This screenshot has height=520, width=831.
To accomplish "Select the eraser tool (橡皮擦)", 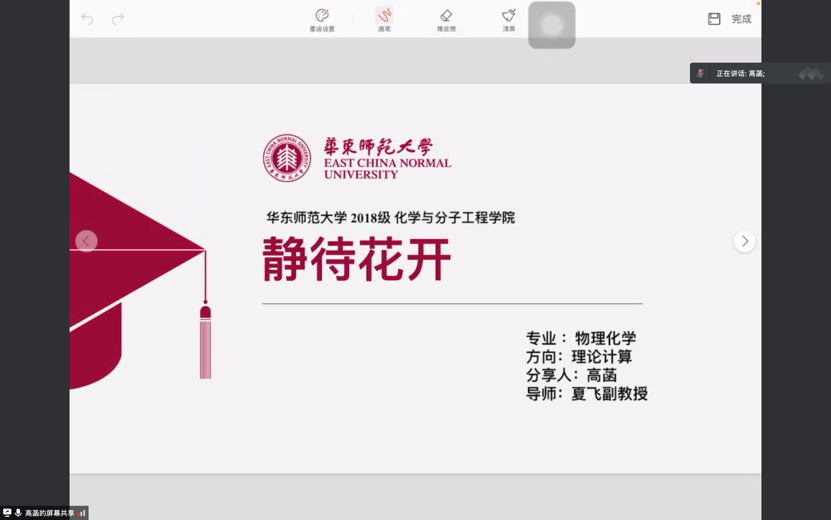I will tap(446, 20).
